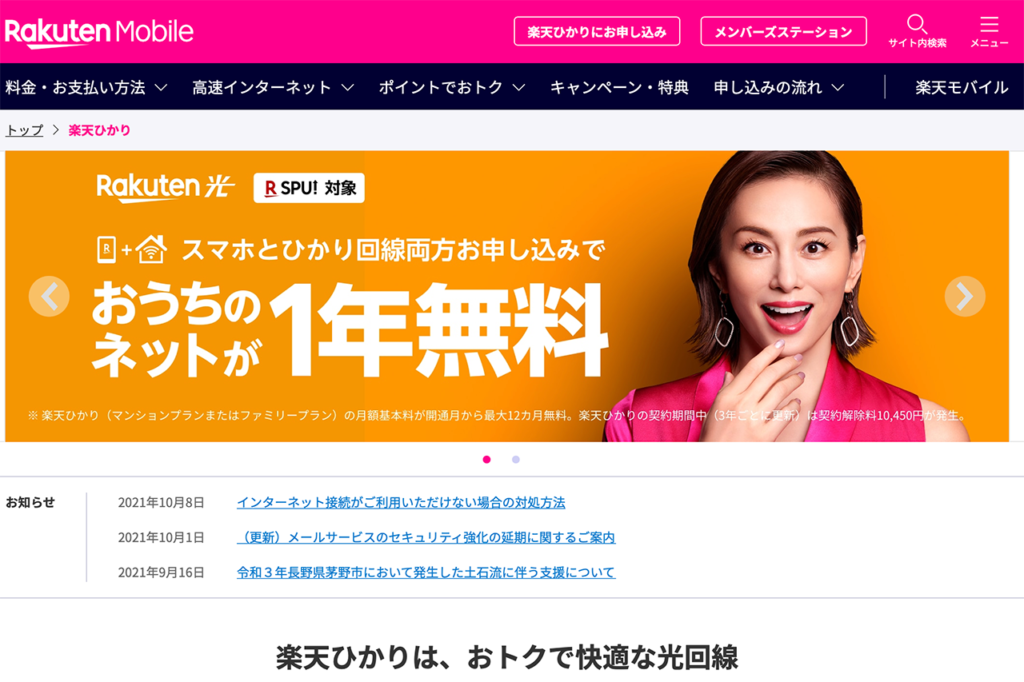1024x682 pixels.
Task: Advance to next banner slide arrow
Action: click(x=965, y=297)
